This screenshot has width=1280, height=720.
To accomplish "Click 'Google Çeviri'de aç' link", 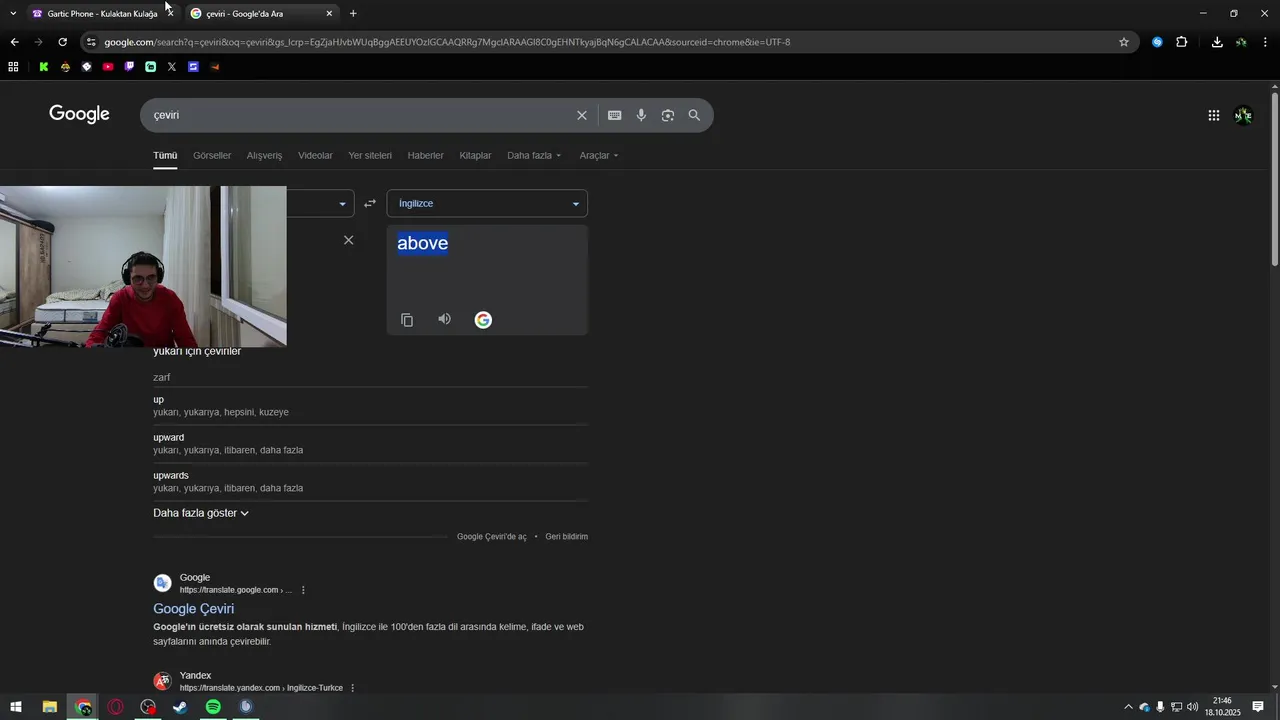I will point(491,537).
